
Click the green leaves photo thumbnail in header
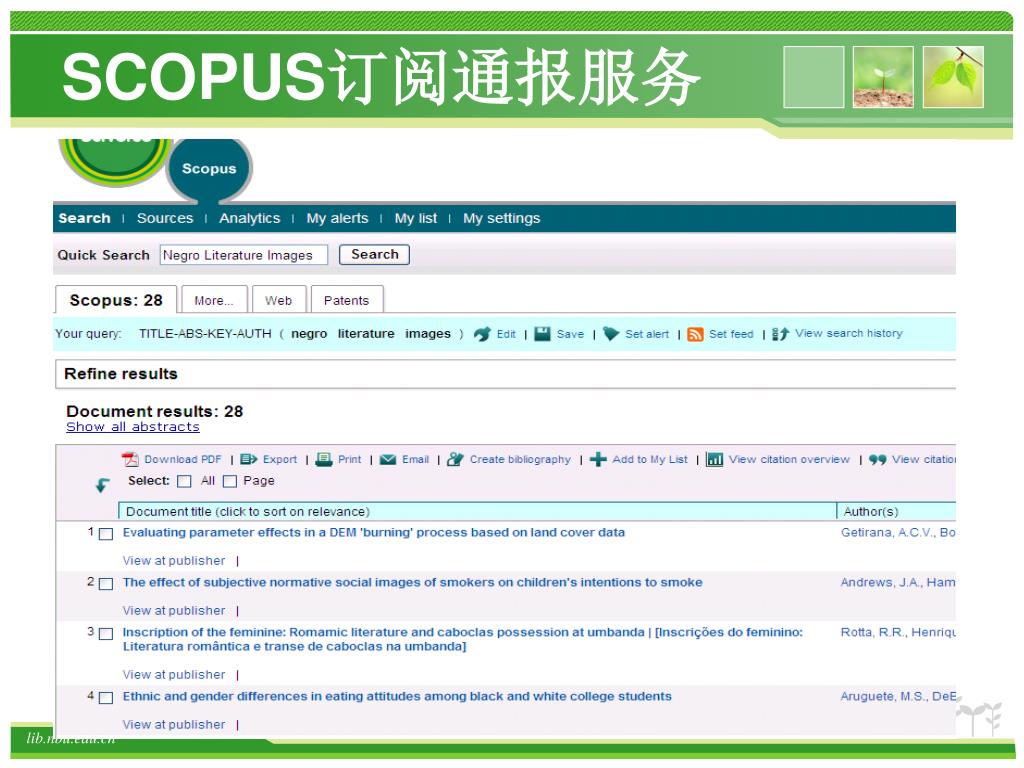tap(953, 77)
